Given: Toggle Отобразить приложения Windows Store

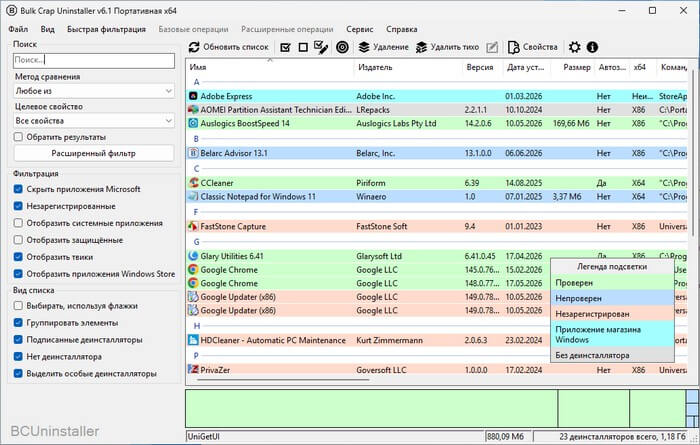Looking at the screenshot, I should pos(18,274).
